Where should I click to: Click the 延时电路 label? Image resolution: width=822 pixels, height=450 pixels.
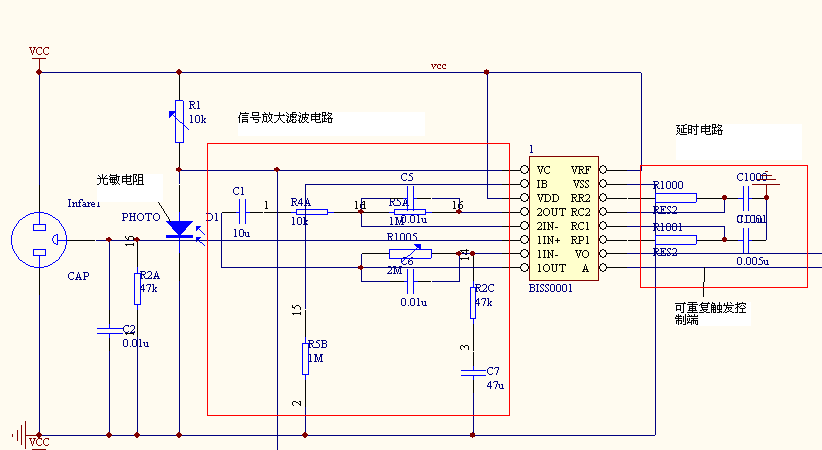coord(699,130)
